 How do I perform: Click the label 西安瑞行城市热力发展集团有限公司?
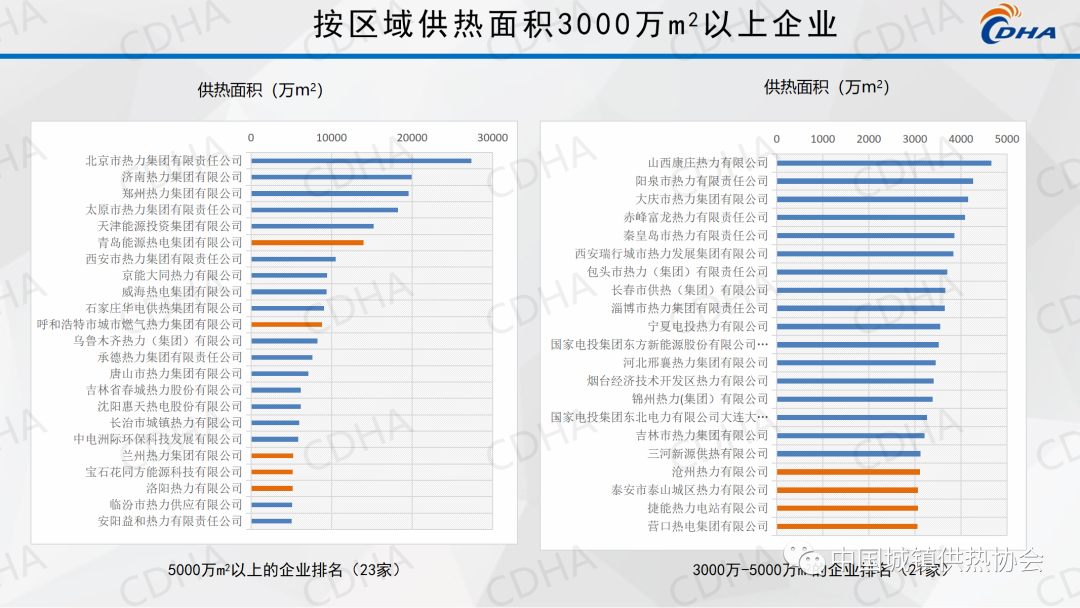tap(672, 253)
